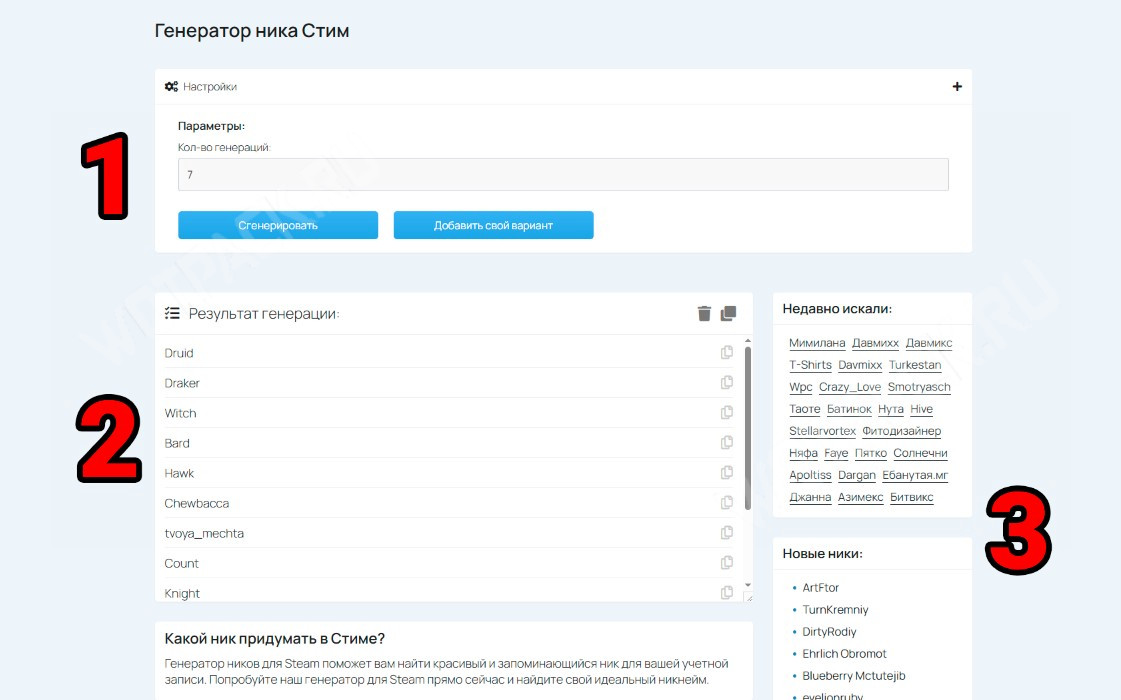Open the T-Shirts recent search link
The width and height of the screenshot is (1121, 700).
(x=811, y=365)
